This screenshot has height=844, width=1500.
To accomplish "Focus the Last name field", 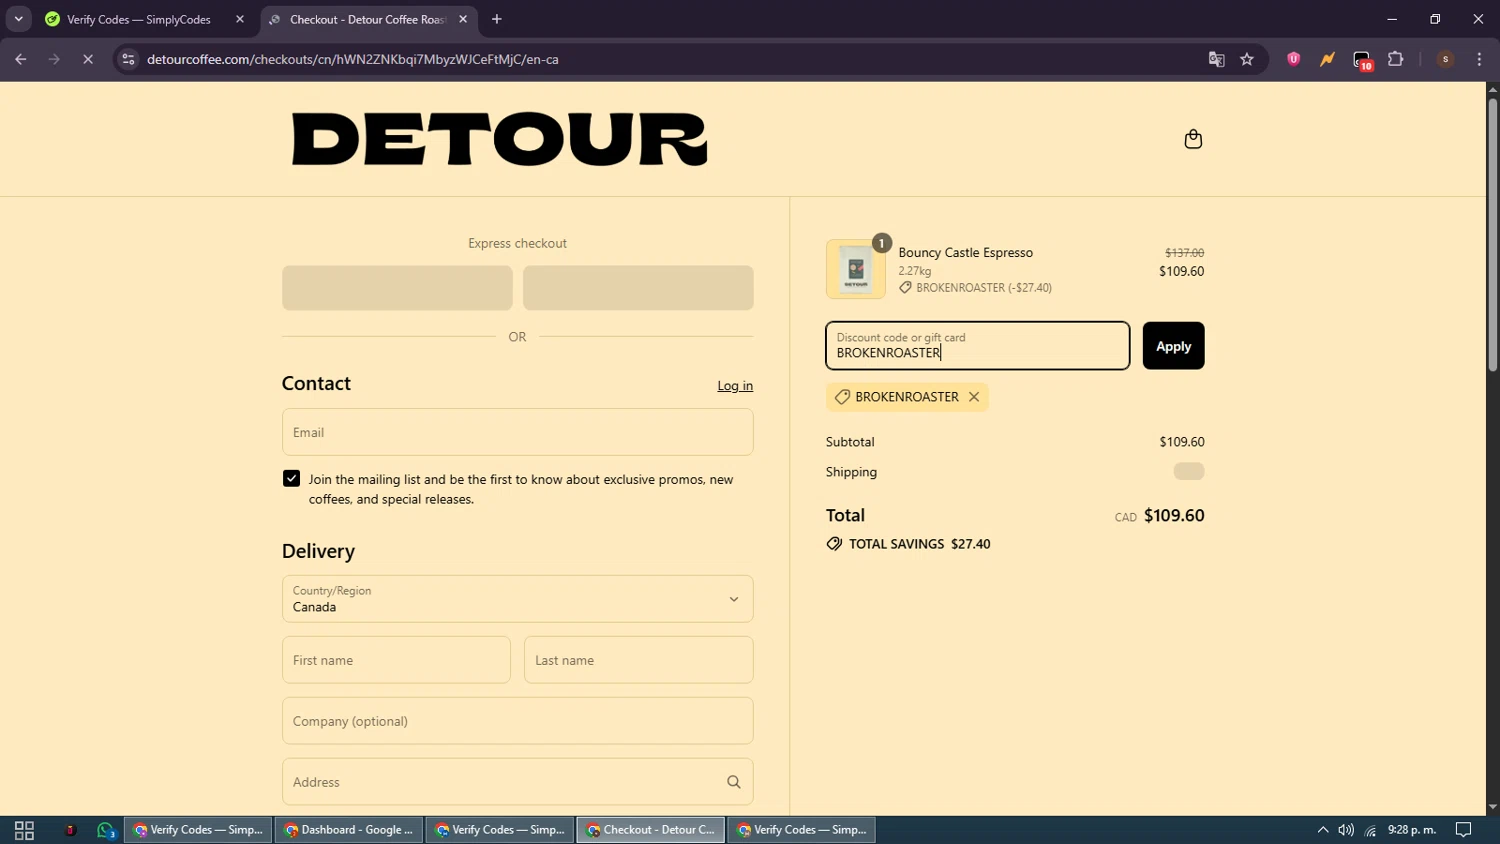I will [x=638, y=660].
